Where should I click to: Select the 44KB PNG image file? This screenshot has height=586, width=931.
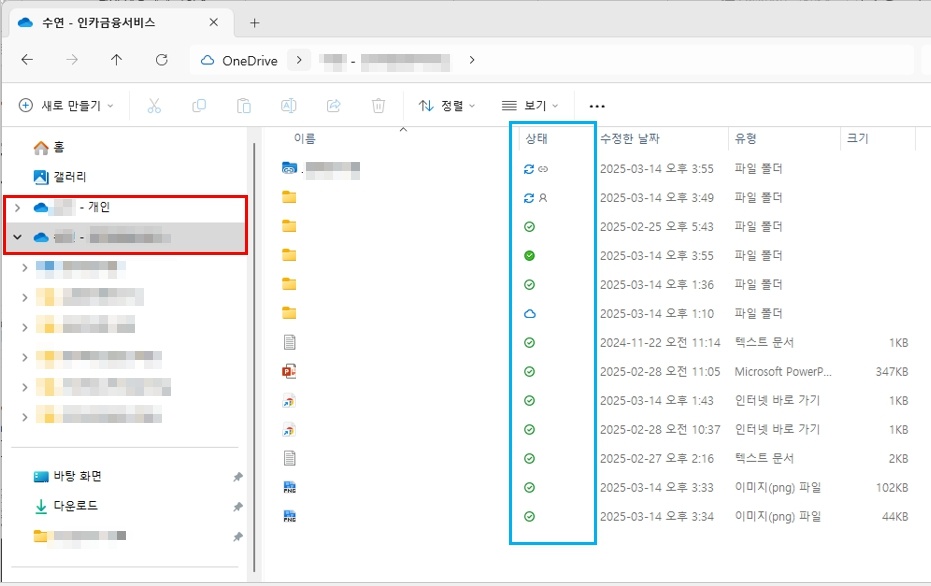click(289, 517)
